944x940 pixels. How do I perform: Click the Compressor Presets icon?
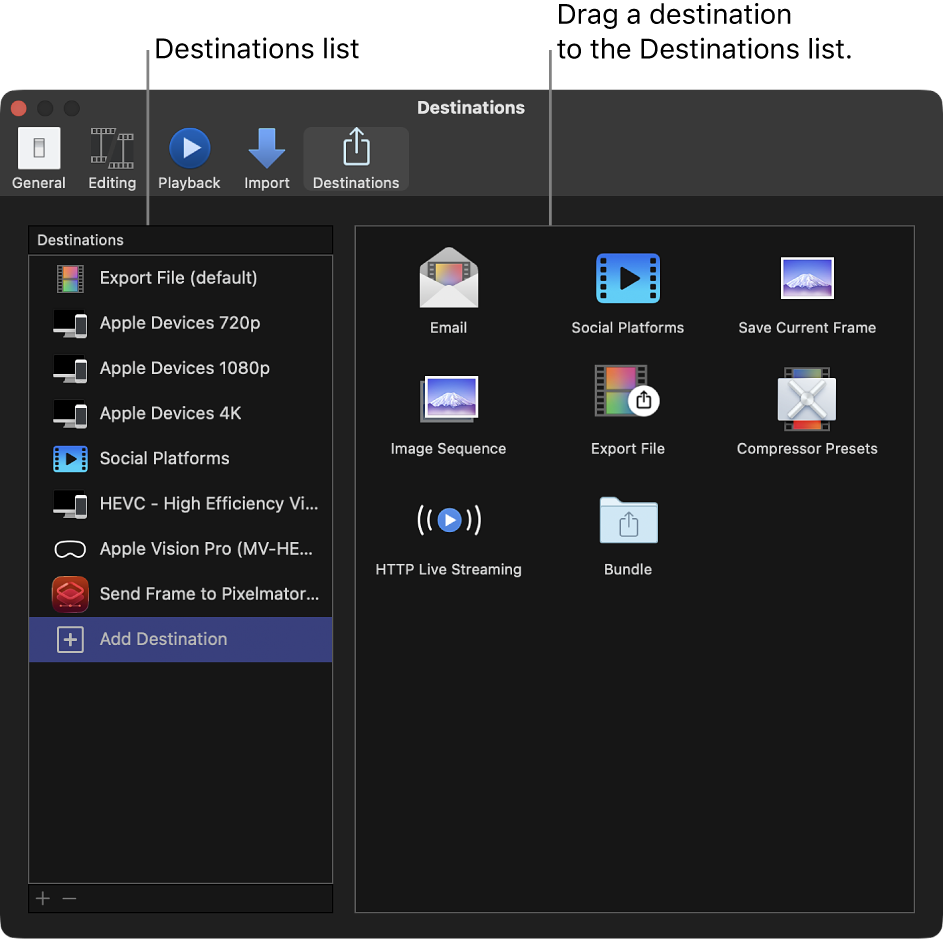tap(807, 399)
